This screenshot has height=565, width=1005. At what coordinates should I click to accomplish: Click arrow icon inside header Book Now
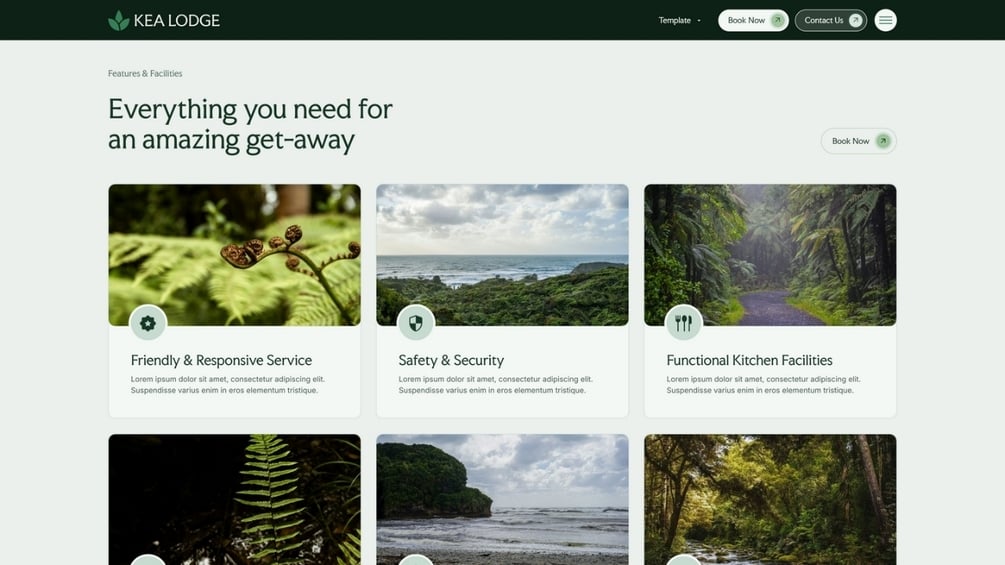777,20
